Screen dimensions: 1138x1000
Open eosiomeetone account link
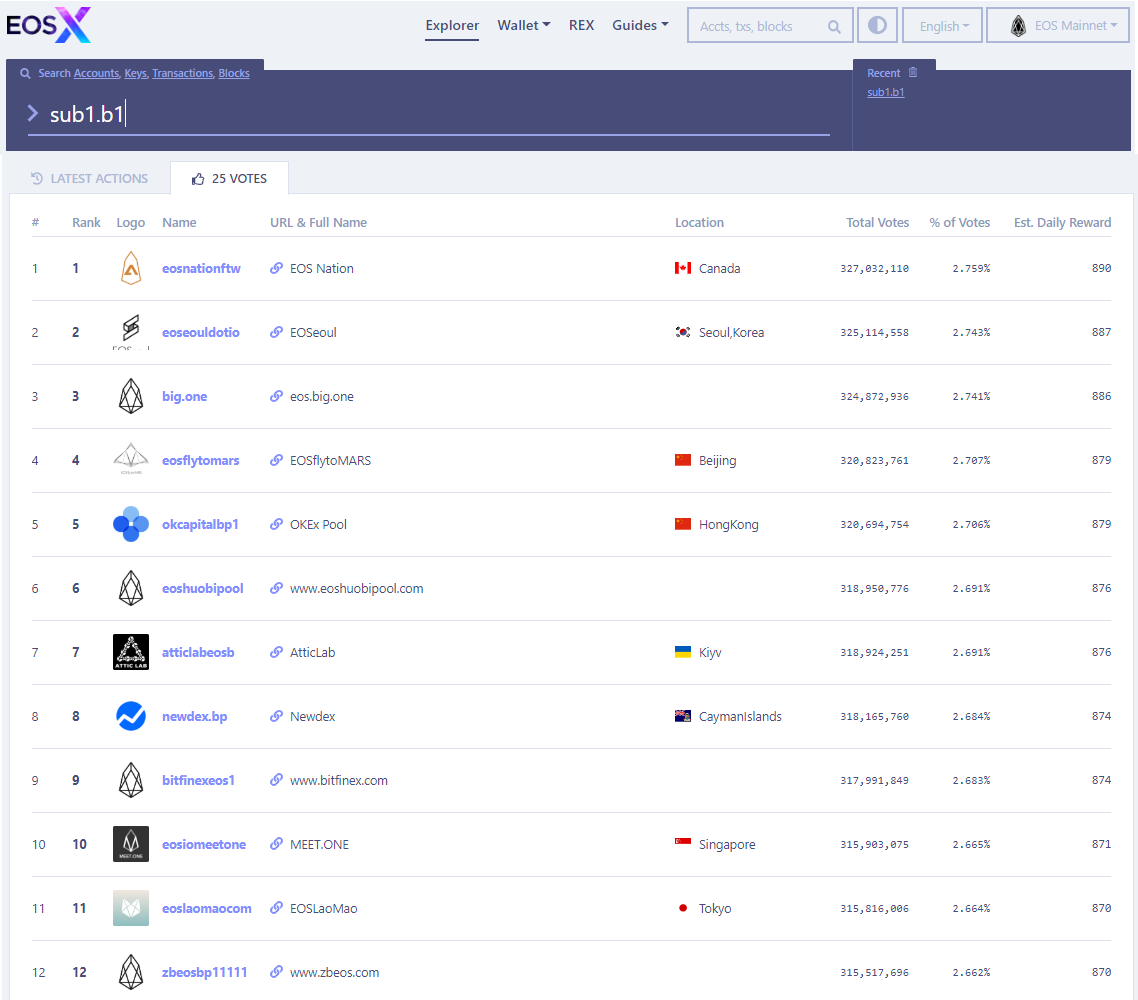tap(204, 844)
